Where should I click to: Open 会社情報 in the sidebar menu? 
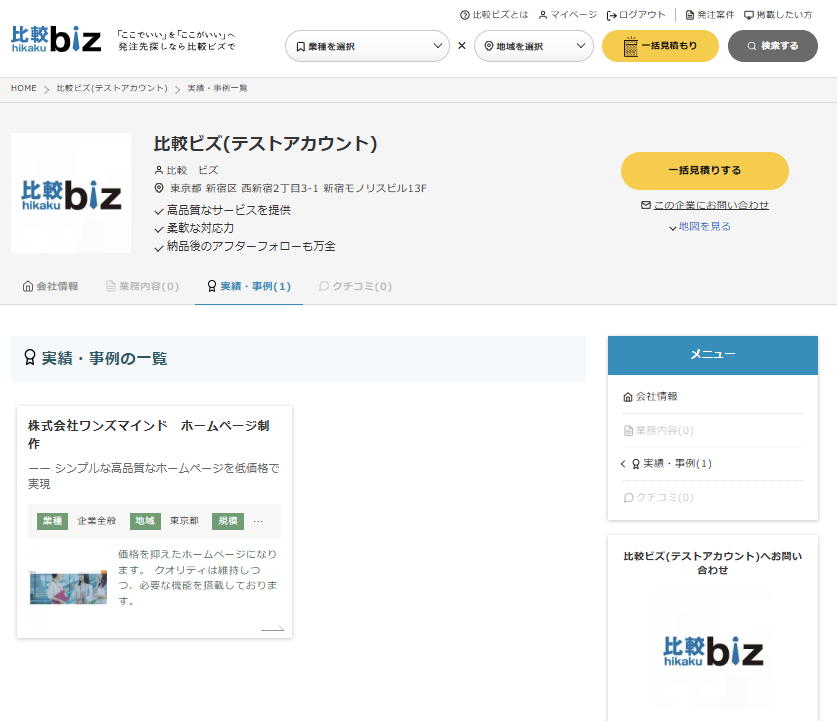tap(651, 397)
